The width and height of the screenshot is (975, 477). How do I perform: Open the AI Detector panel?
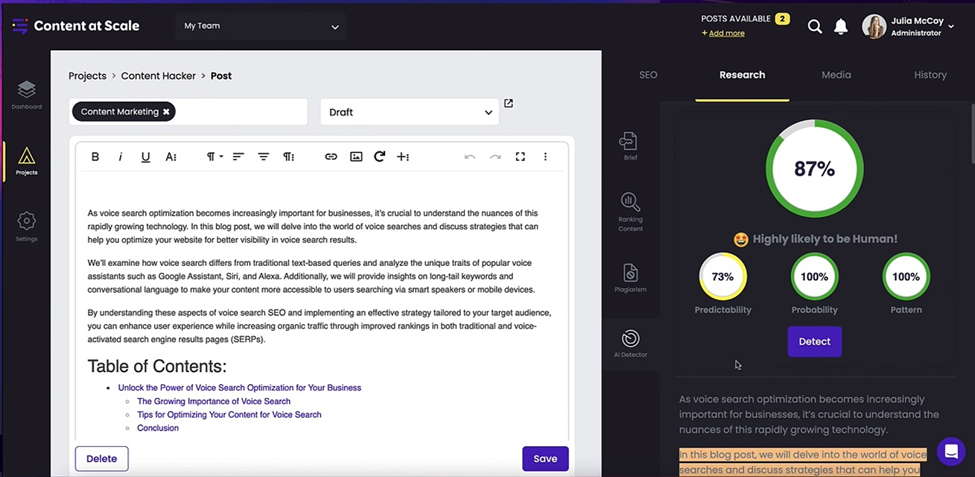pos(630,343)
